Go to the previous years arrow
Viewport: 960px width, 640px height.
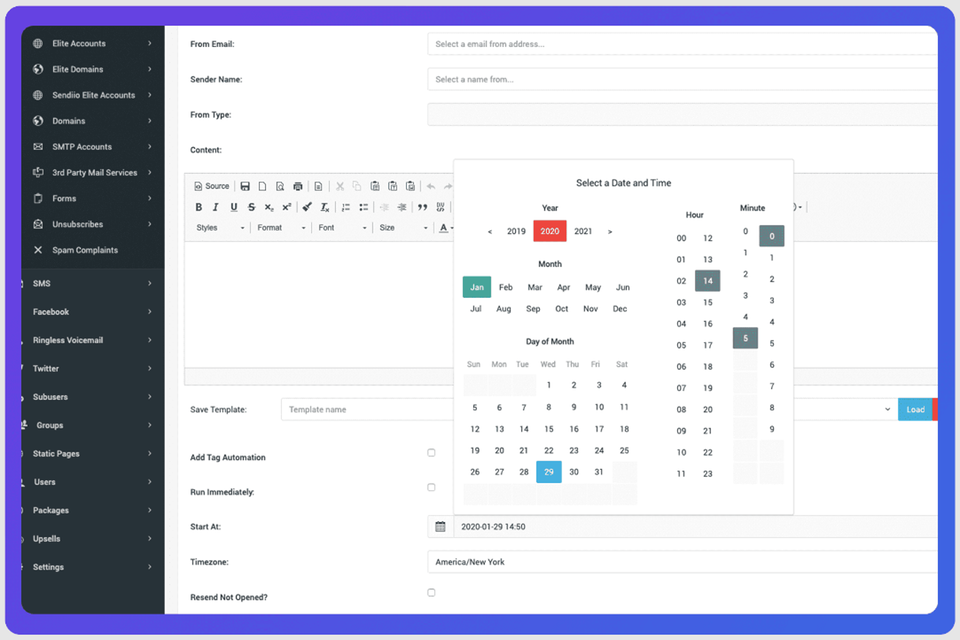tap(490, 232)
